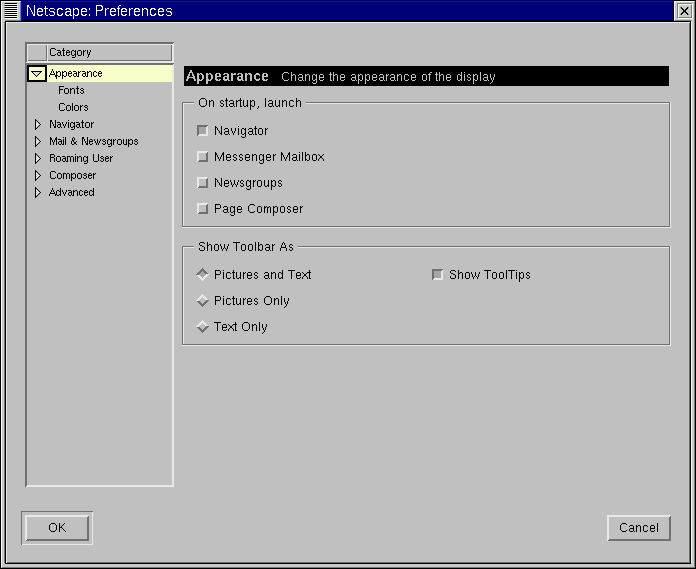This screenshot has height=569, width=696.
Task: Click the Cancel button
Action: (x=638, y=528)
